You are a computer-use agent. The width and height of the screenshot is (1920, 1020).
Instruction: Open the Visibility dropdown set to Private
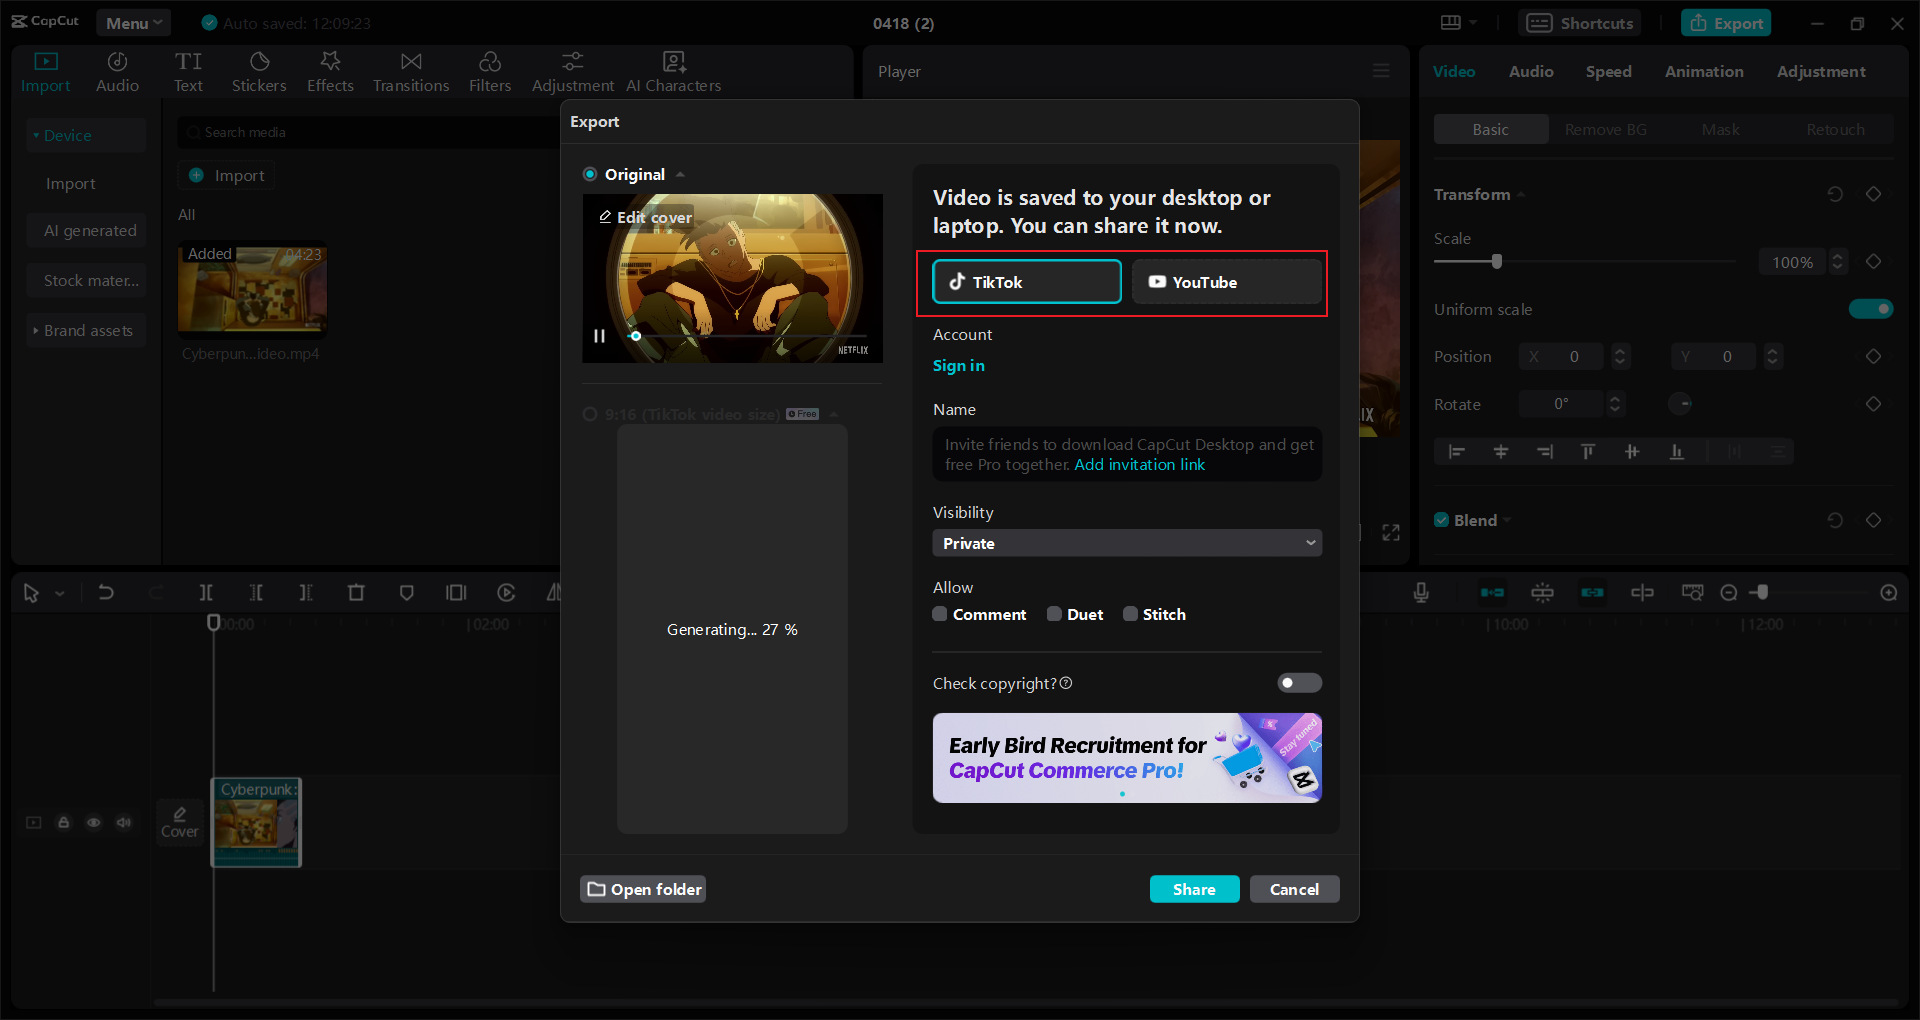tap(1127, 543)
